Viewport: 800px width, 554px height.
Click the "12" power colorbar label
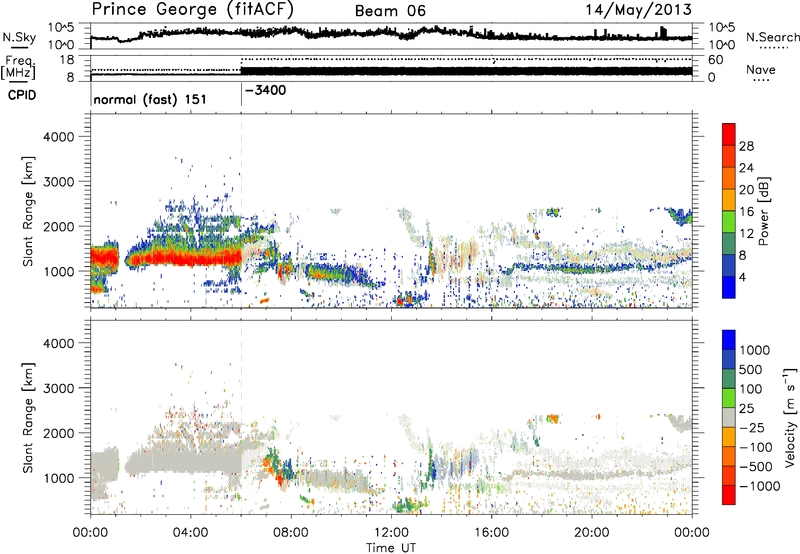coord(746,234)
